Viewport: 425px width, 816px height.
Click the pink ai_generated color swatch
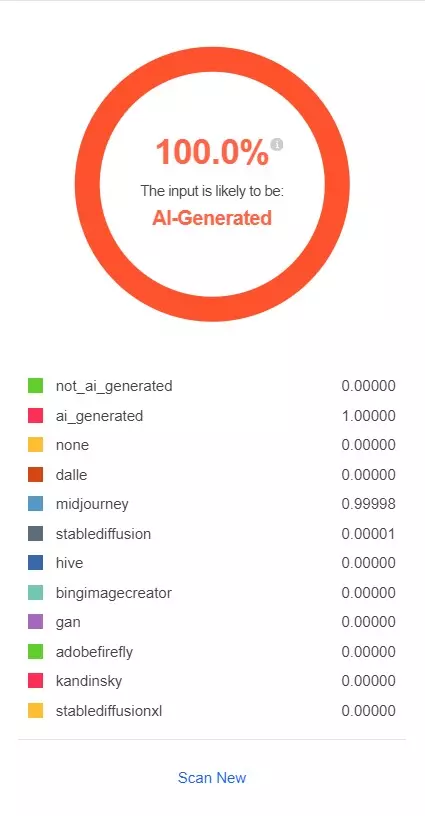click(35, 416)
